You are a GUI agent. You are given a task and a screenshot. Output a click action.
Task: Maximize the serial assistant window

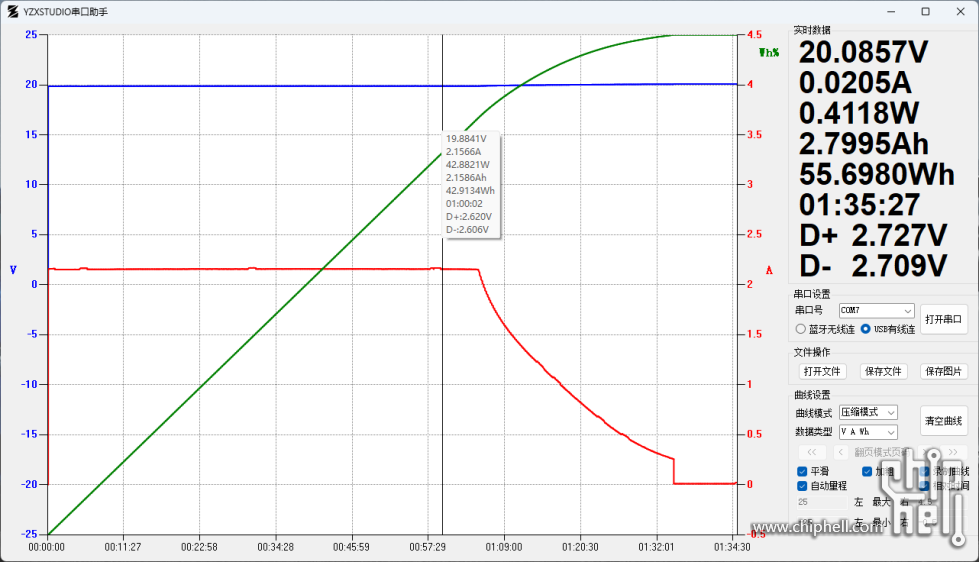925,11
